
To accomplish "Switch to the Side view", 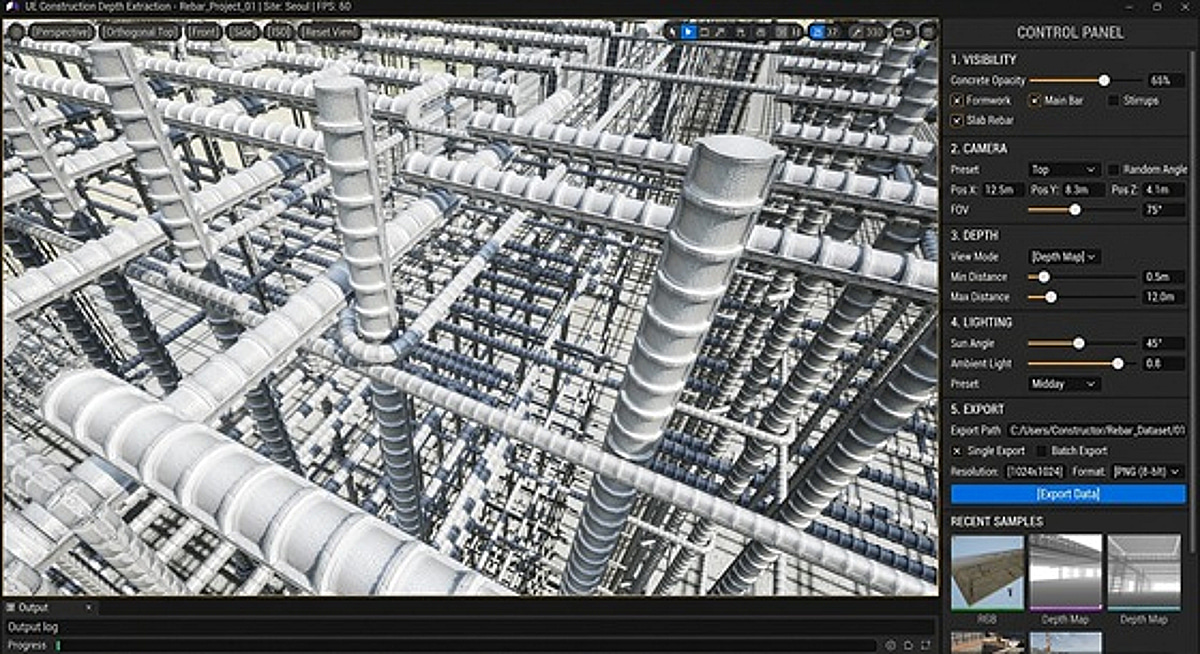I will [243, 32].
